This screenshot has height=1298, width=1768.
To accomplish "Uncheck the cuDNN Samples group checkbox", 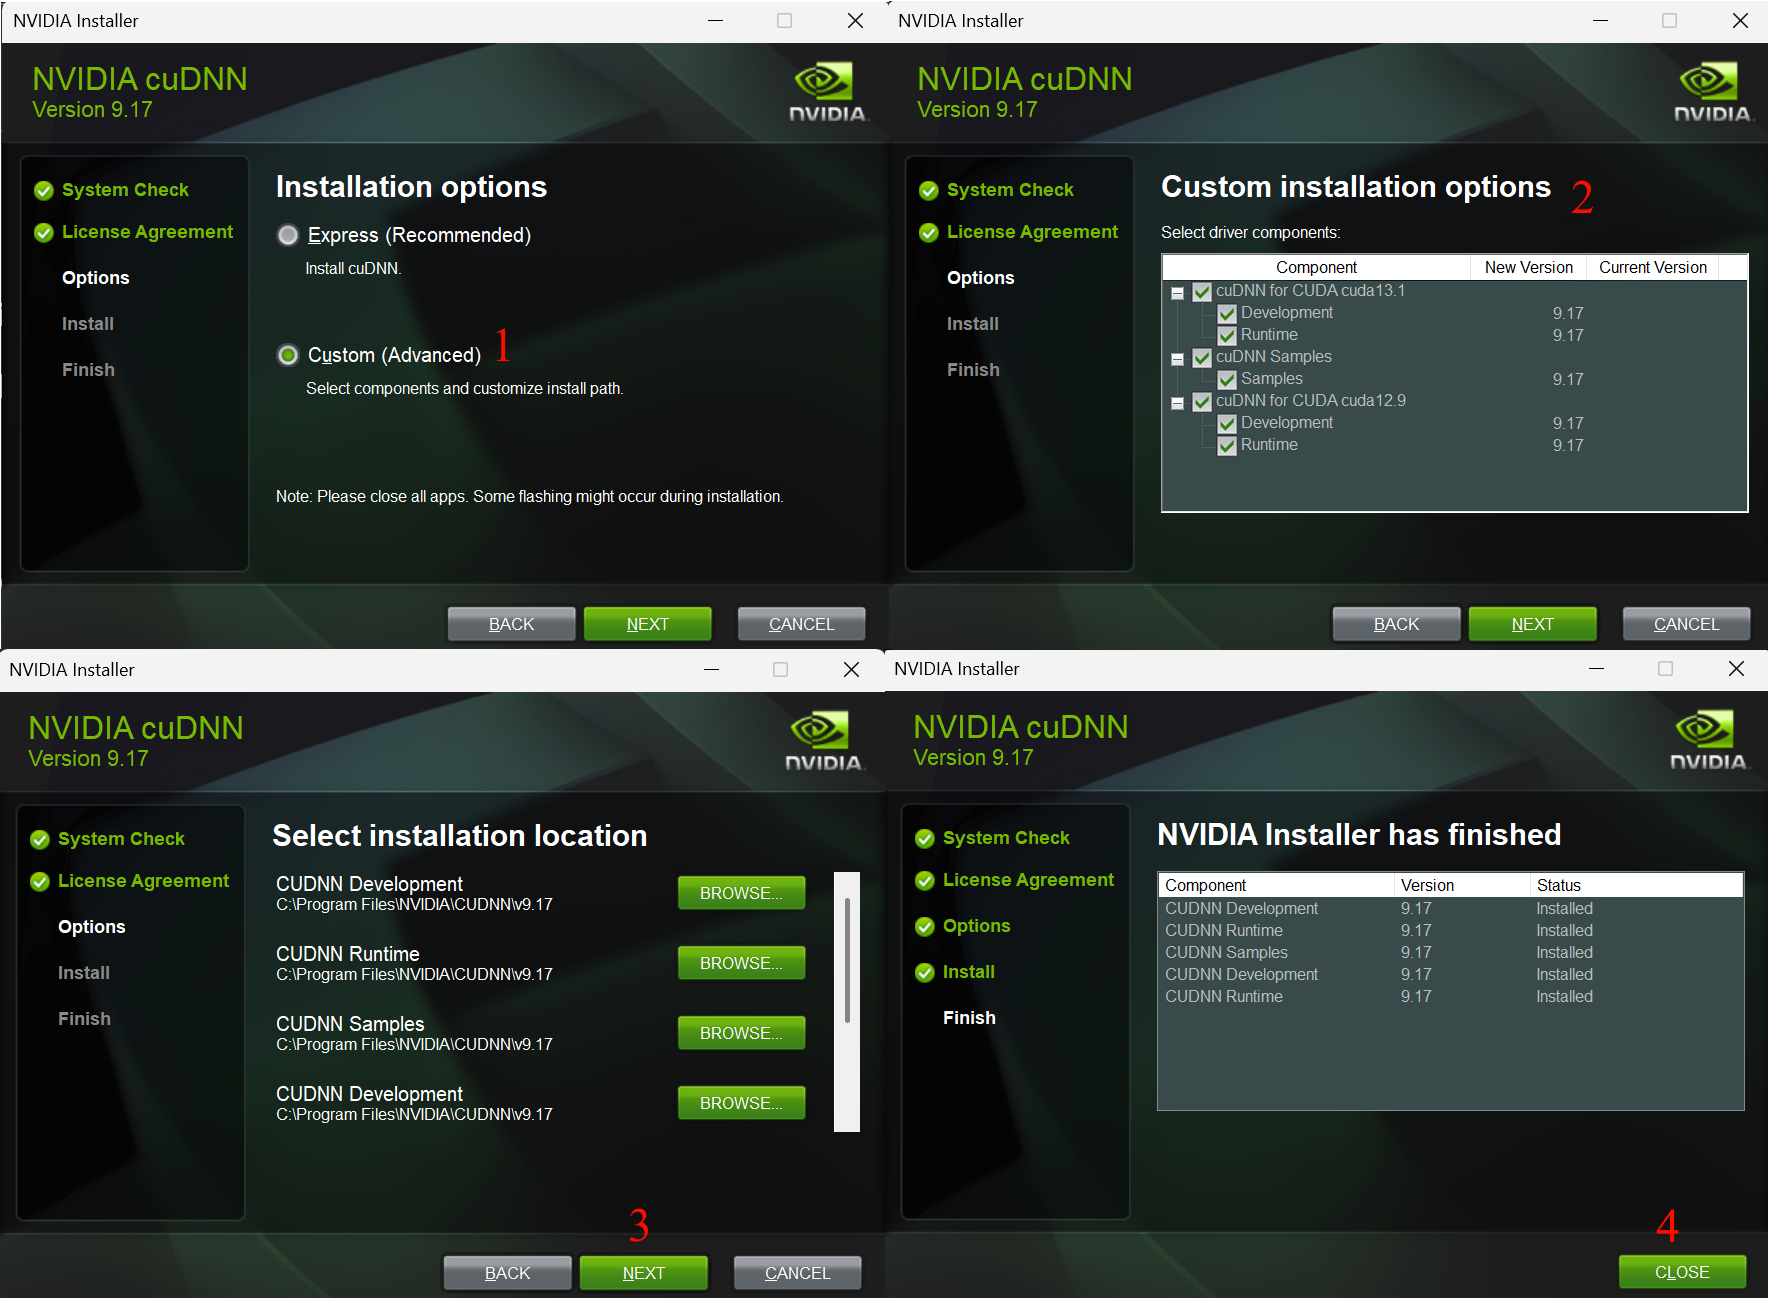I will (x=1202, y=358).
